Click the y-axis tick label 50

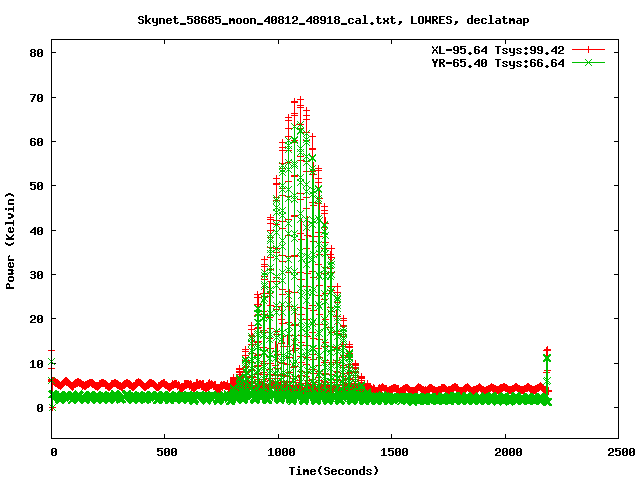36,186
